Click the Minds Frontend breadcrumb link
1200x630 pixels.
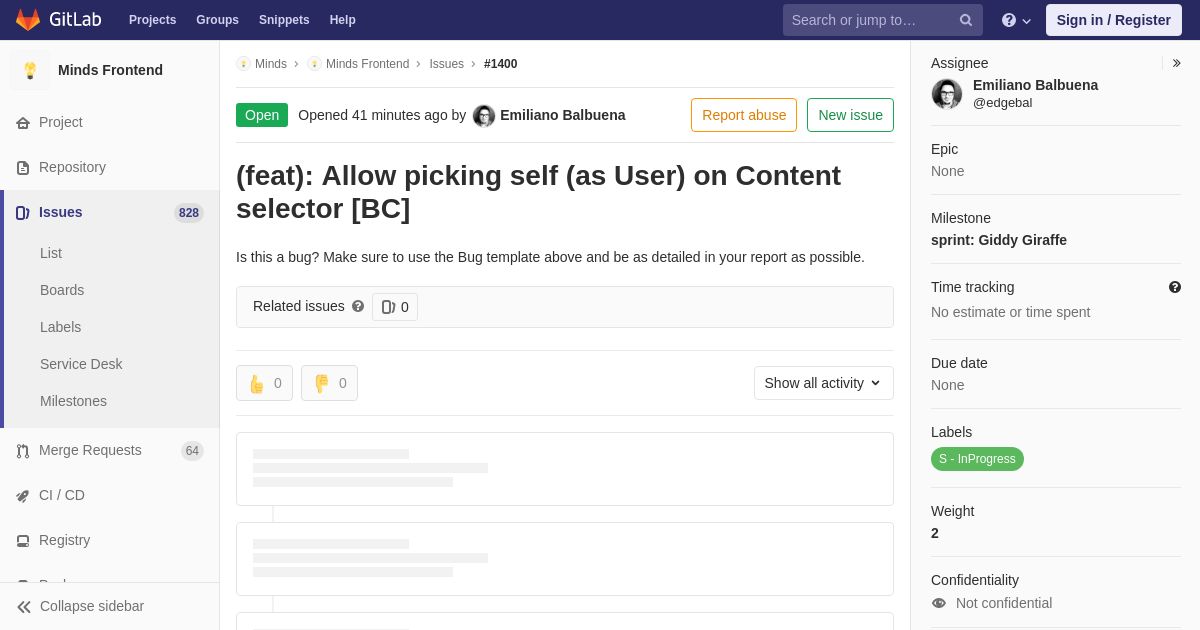click(x=367, y=64)
